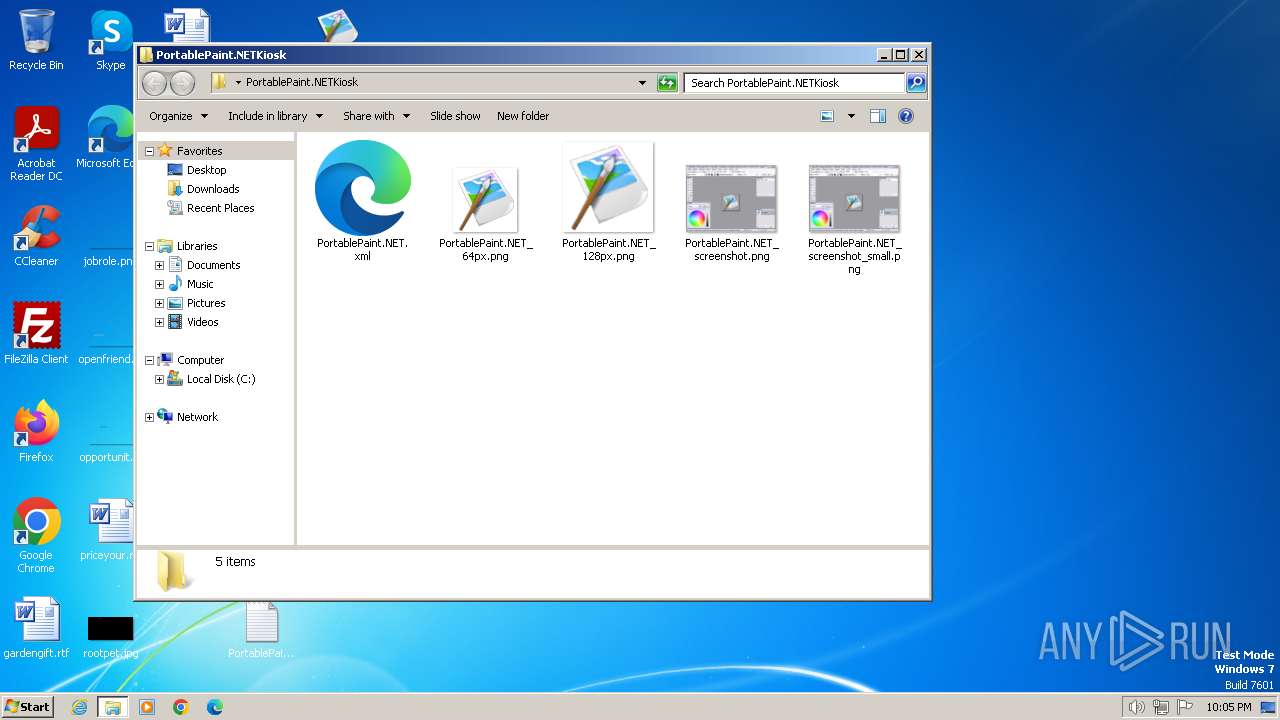The height and width of the screenshot is (720, 1280).
Task: Click the Start button
Action: [28, 706]
